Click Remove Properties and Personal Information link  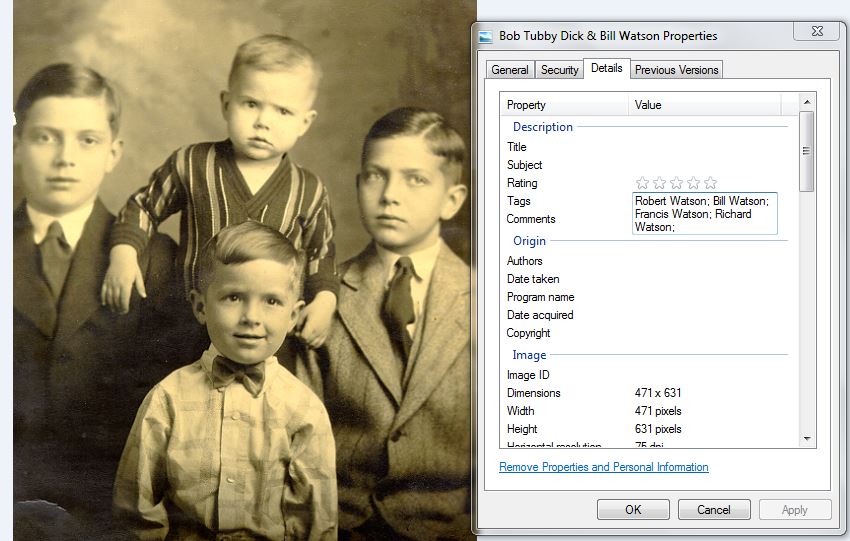coord(603,467)
